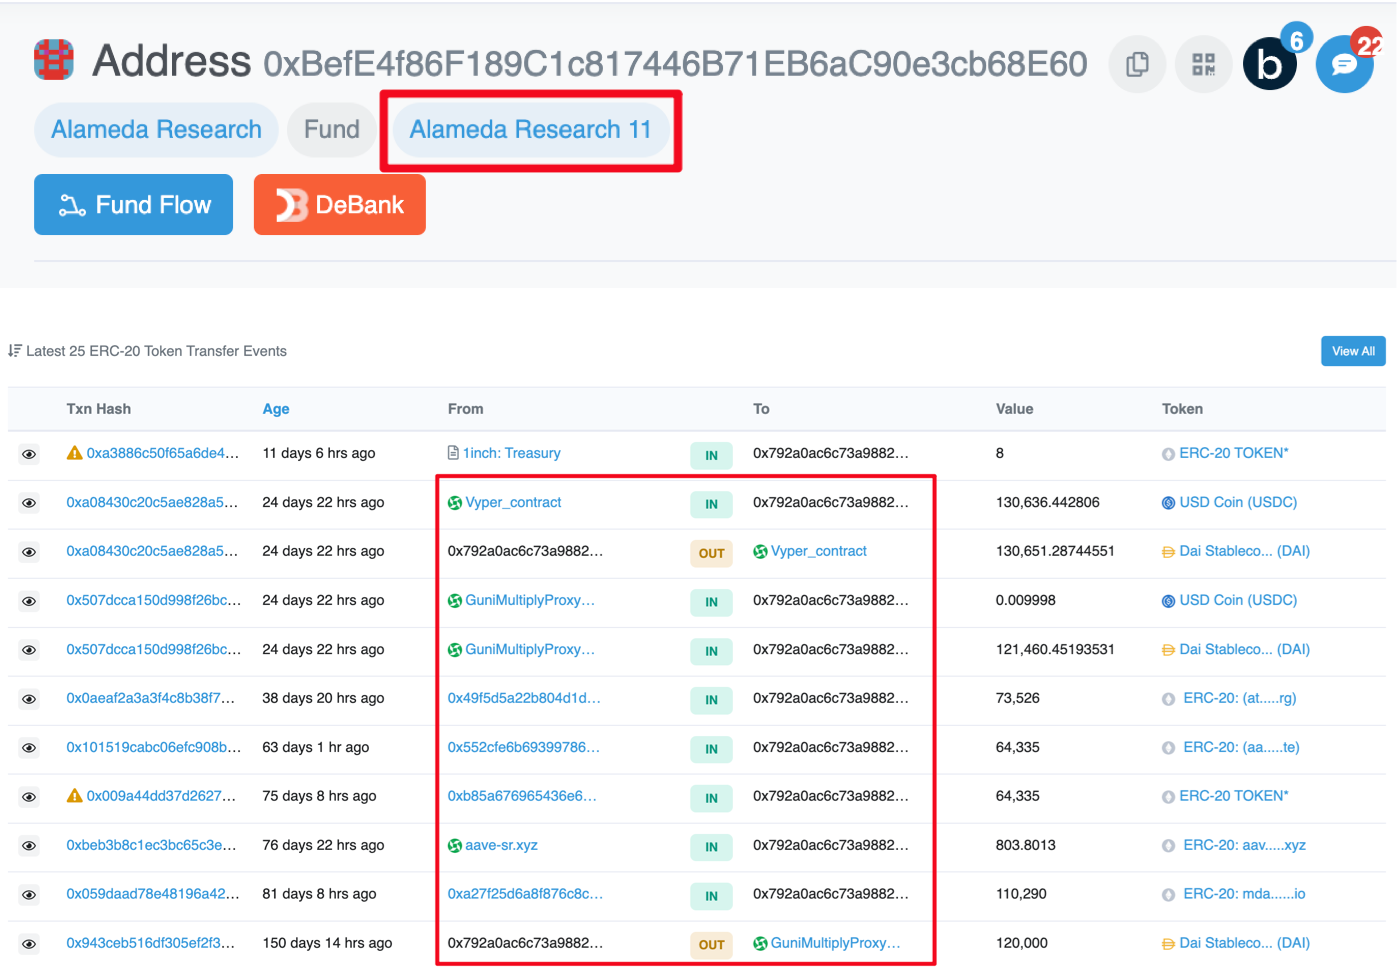
Task: Select the Alameda Research 11 tag
Action: click(530, 130)
